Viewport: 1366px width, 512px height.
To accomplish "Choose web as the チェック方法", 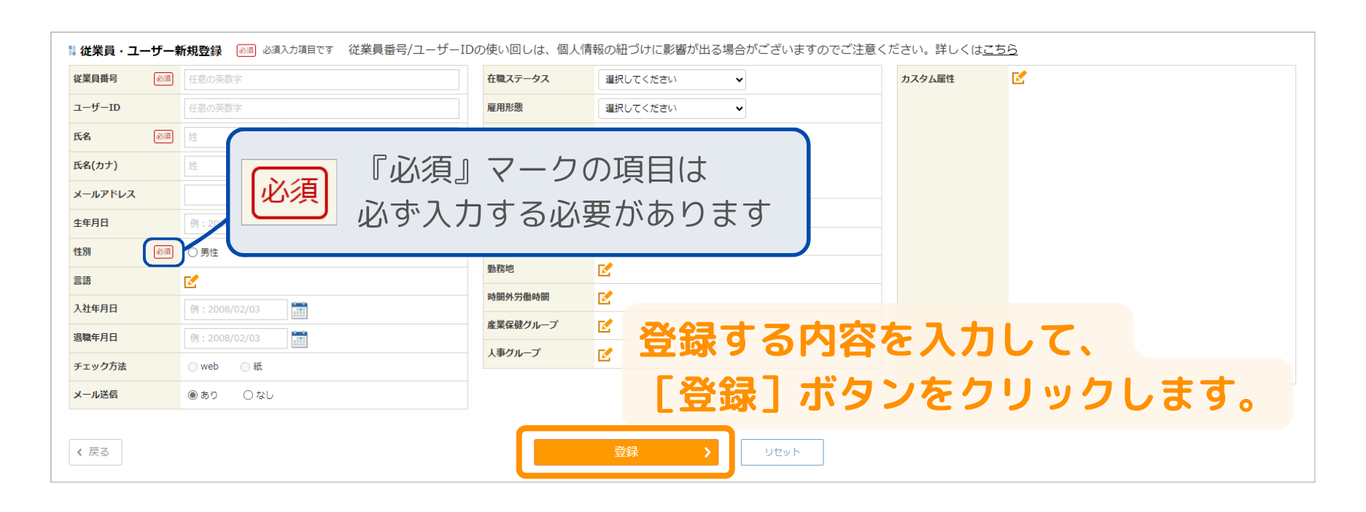I will coord(193,367).
